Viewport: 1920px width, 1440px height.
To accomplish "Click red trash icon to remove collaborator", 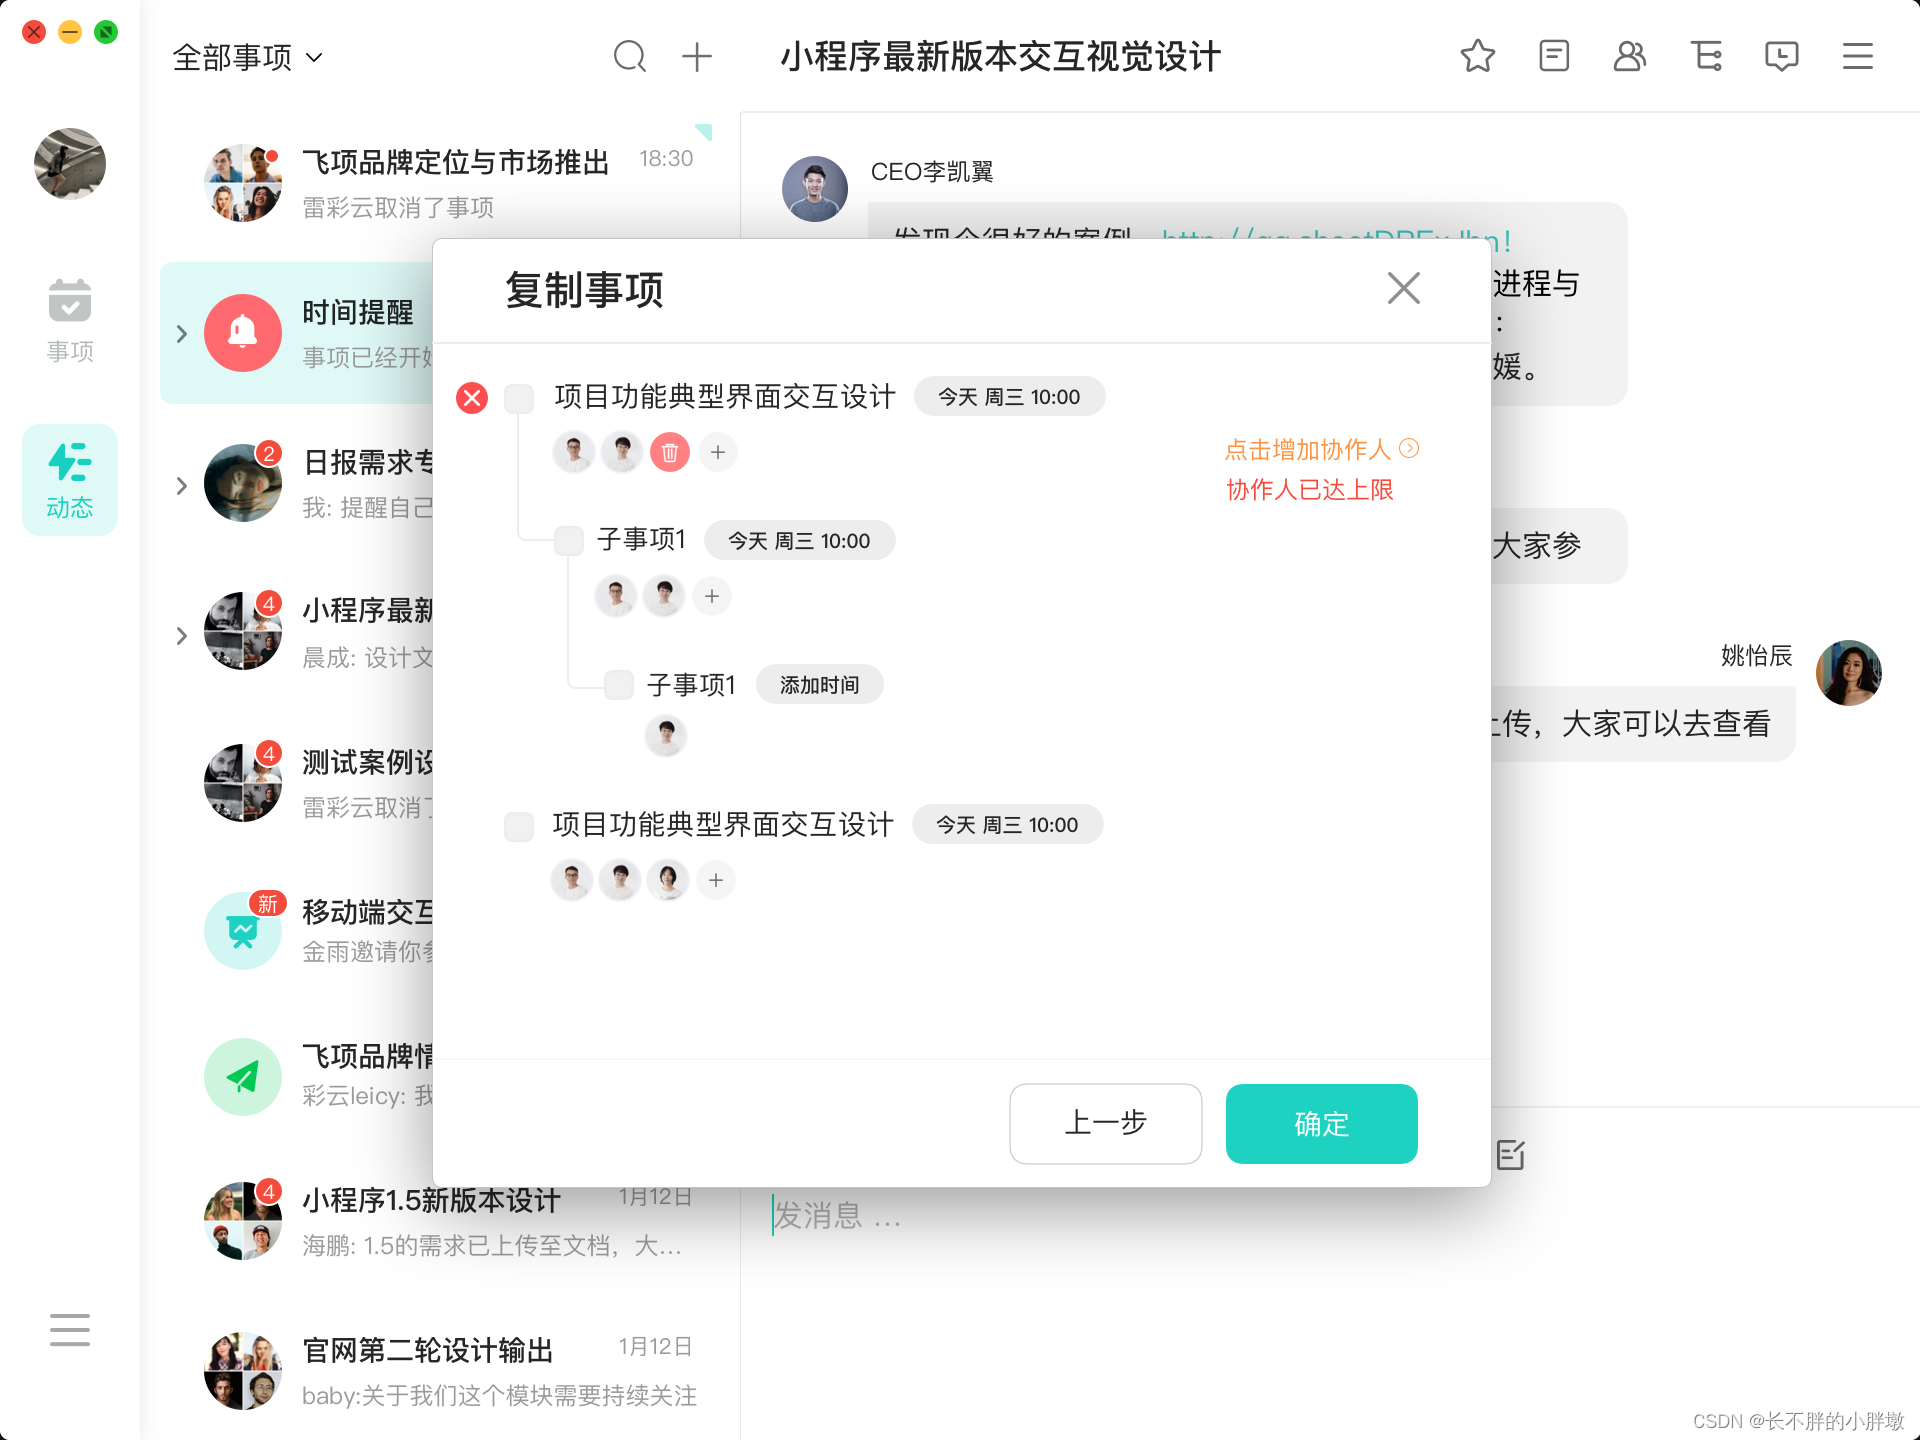I will point(669,453).
